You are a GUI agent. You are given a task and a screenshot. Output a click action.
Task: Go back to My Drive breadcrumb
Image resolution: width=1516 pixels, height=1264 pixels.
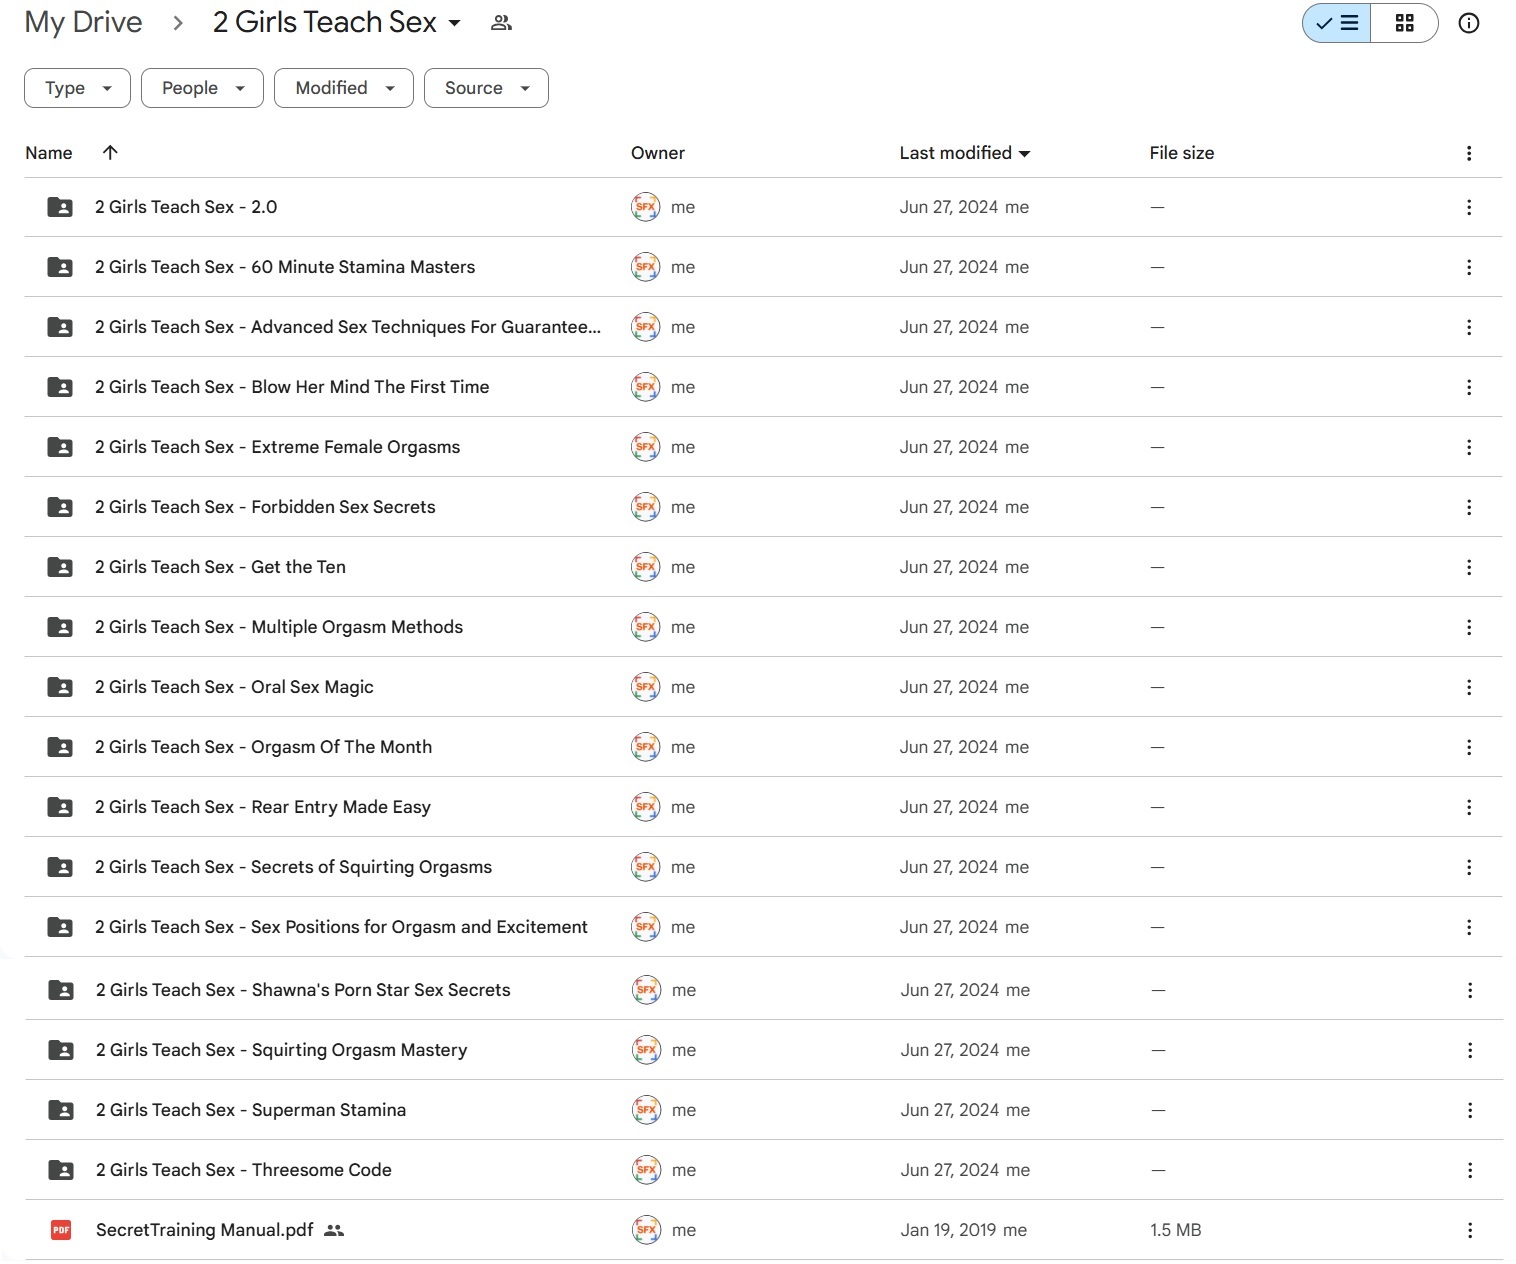84,23
